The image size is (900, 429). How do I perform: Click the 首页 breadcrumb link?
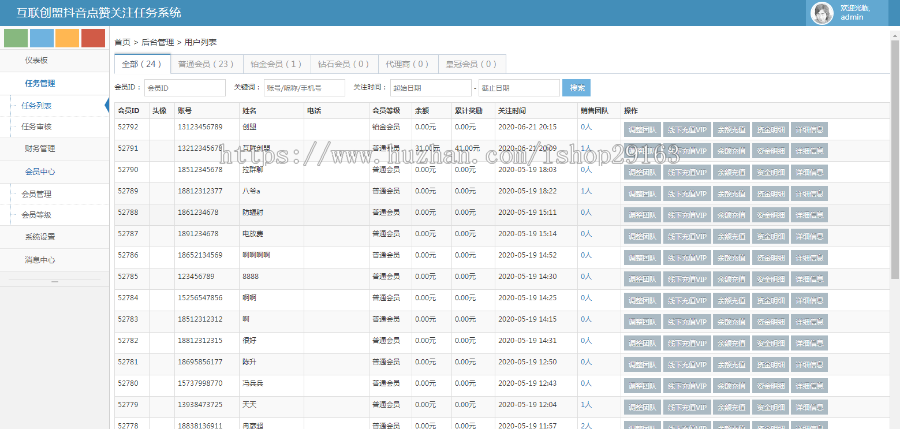click(x=122, y=43)
